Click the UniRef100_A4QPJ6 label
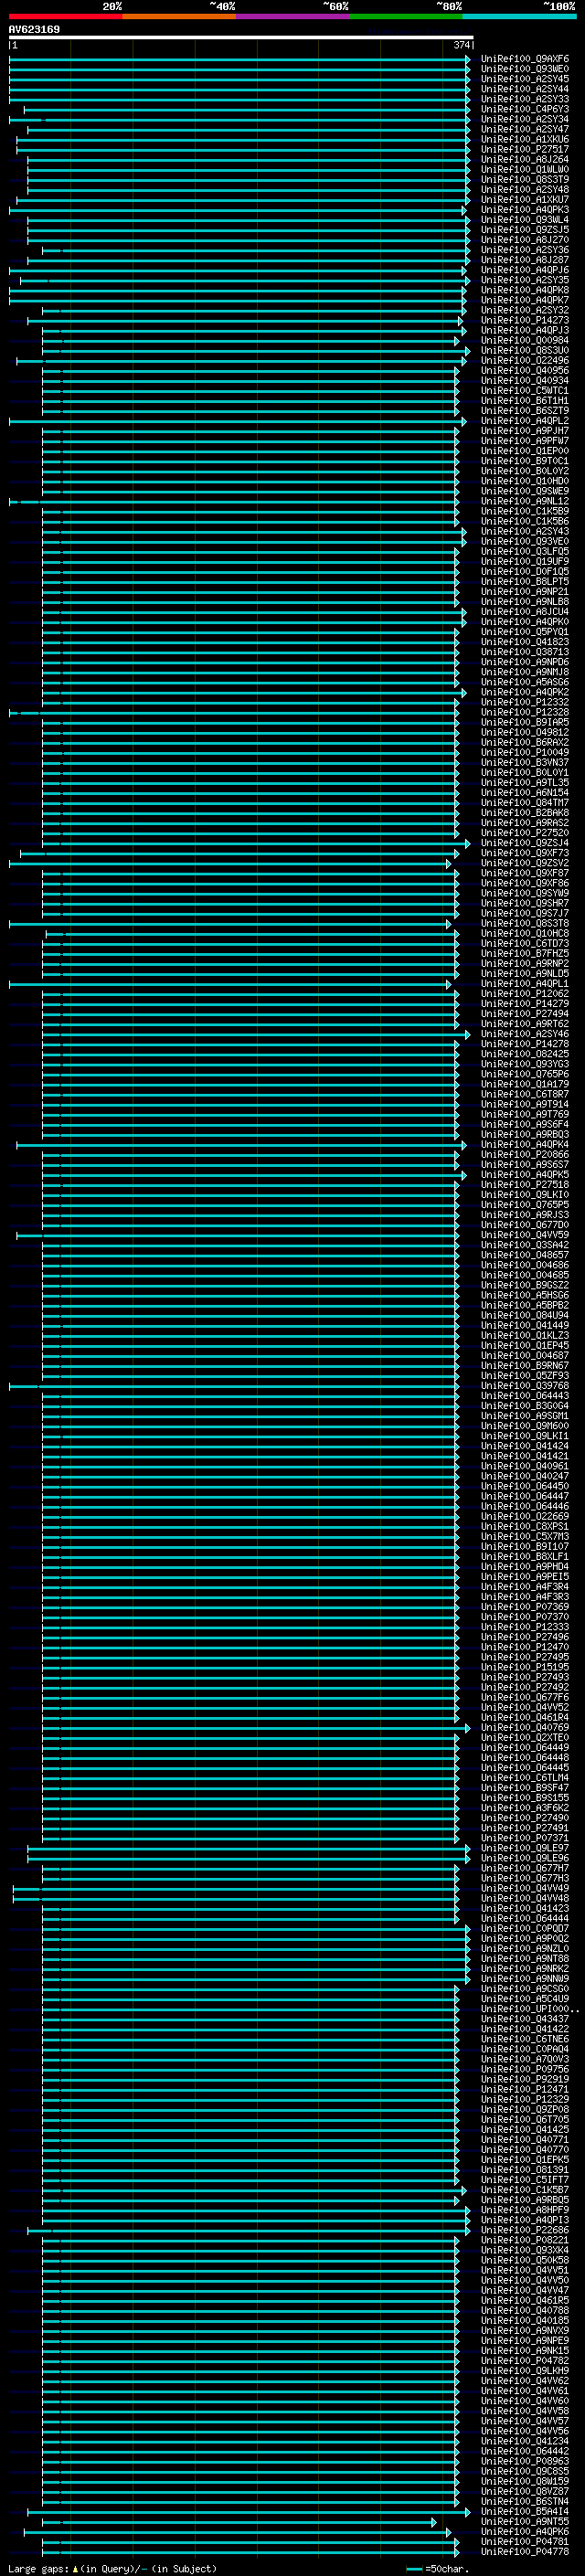 (x=524, y=270)
